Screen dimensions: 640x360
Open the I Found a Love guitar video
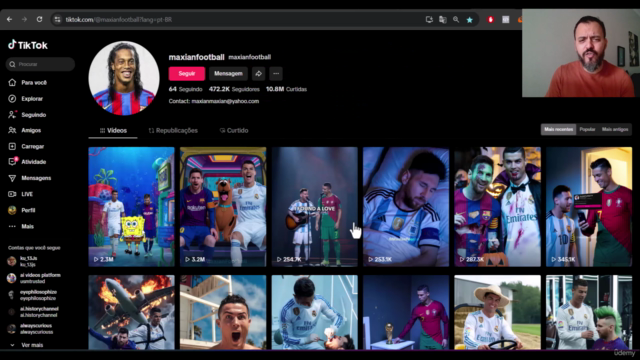point(315,207)
